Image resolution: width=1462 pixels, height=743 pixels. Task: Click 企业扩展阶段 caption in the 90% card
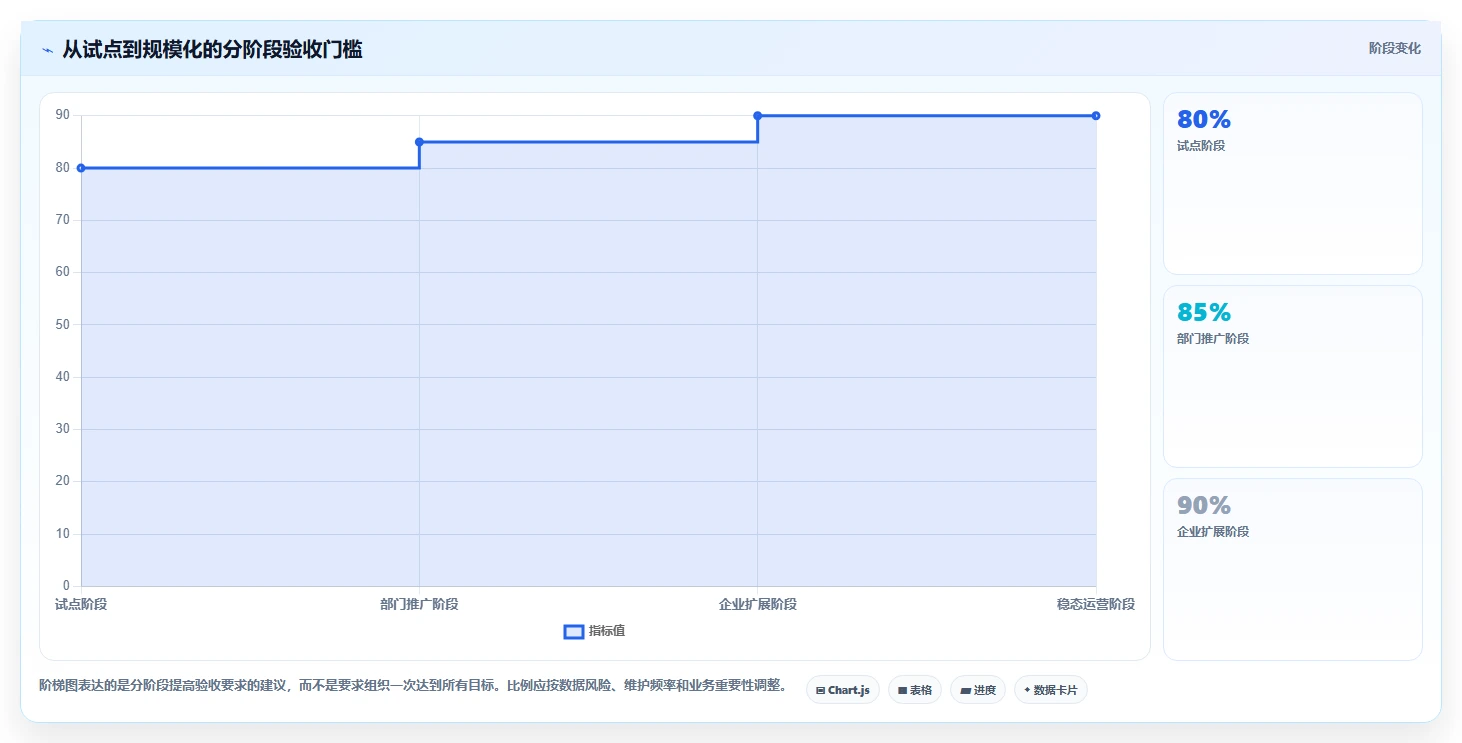point(1213,532)
